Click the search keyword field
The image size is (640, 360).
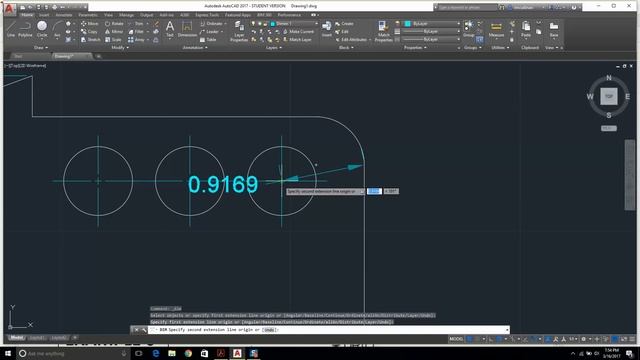(467, 7)
